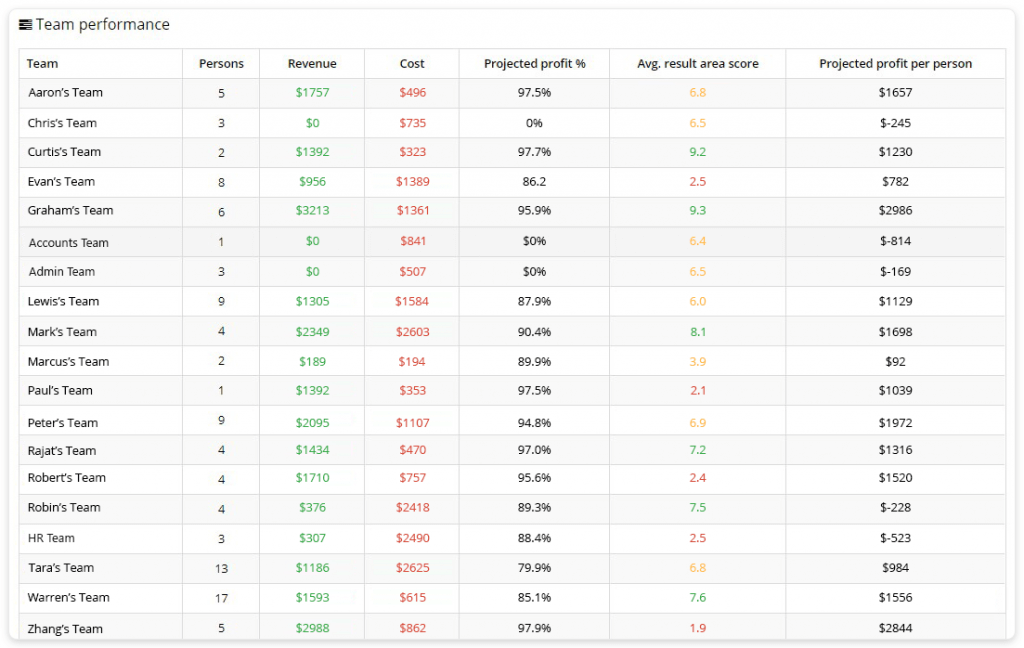Sort by Projected profit % column header
This screenshot has width=1024, height=648.
(533, 63)
